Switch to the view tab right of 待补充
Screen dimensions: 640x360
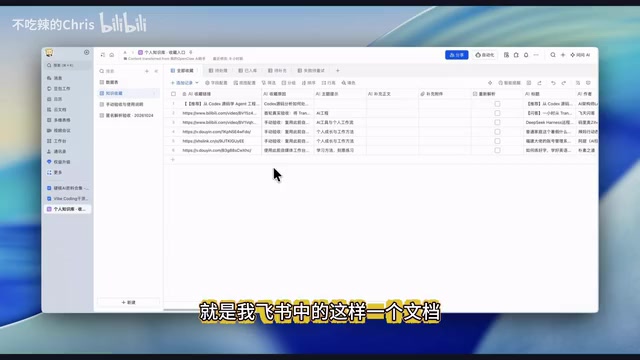coord(311,71)
